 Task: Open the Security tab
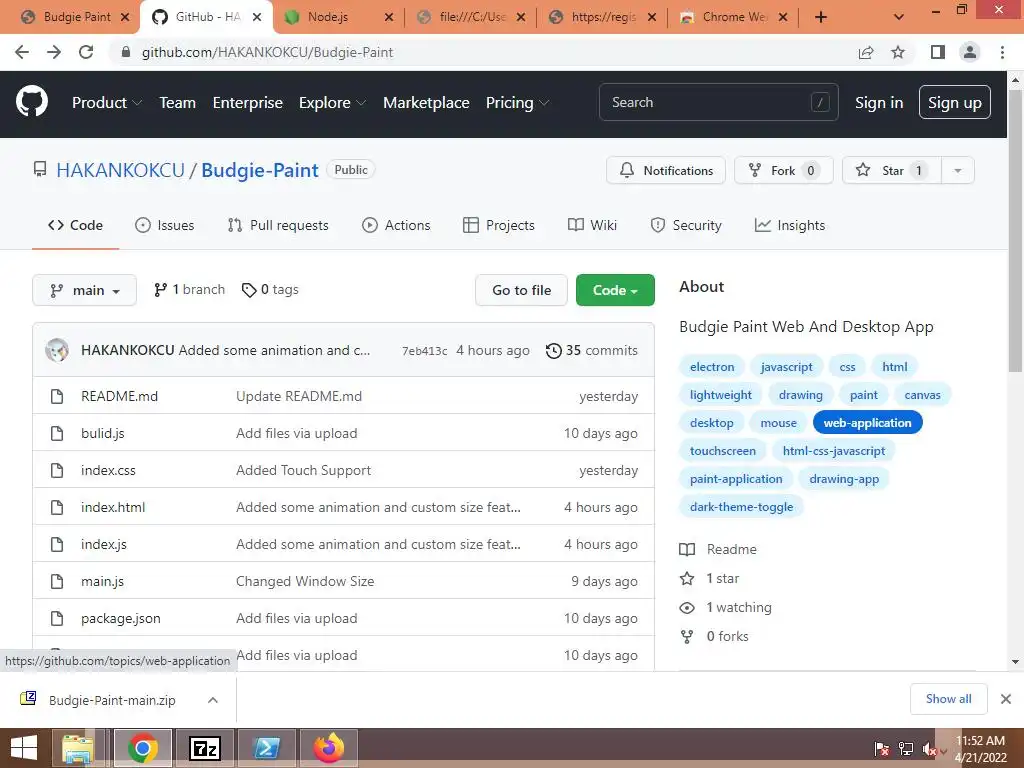(x=686, y=225)
